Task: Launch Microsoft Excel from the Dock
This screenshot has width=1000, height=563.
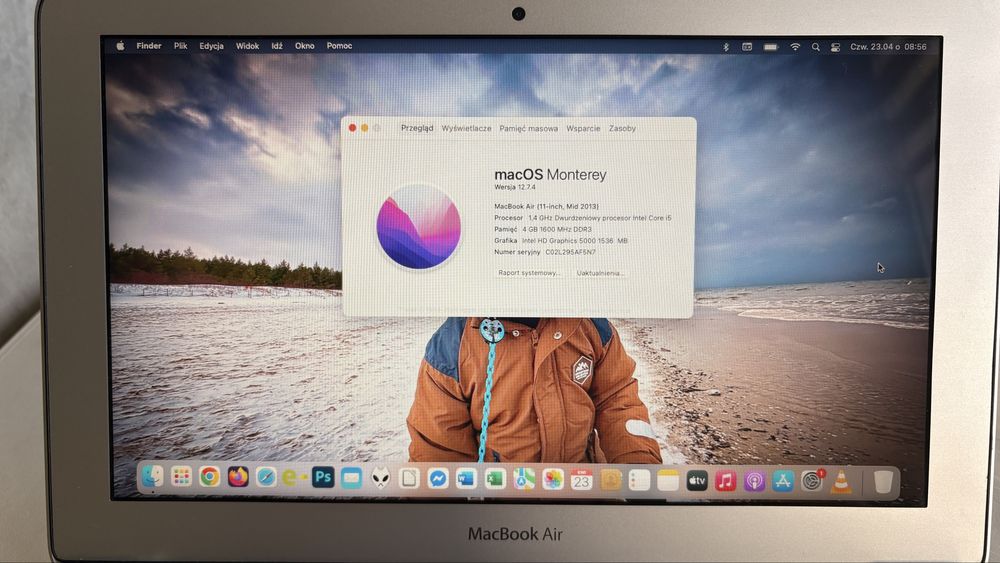Action: click(x=495, y=479)
